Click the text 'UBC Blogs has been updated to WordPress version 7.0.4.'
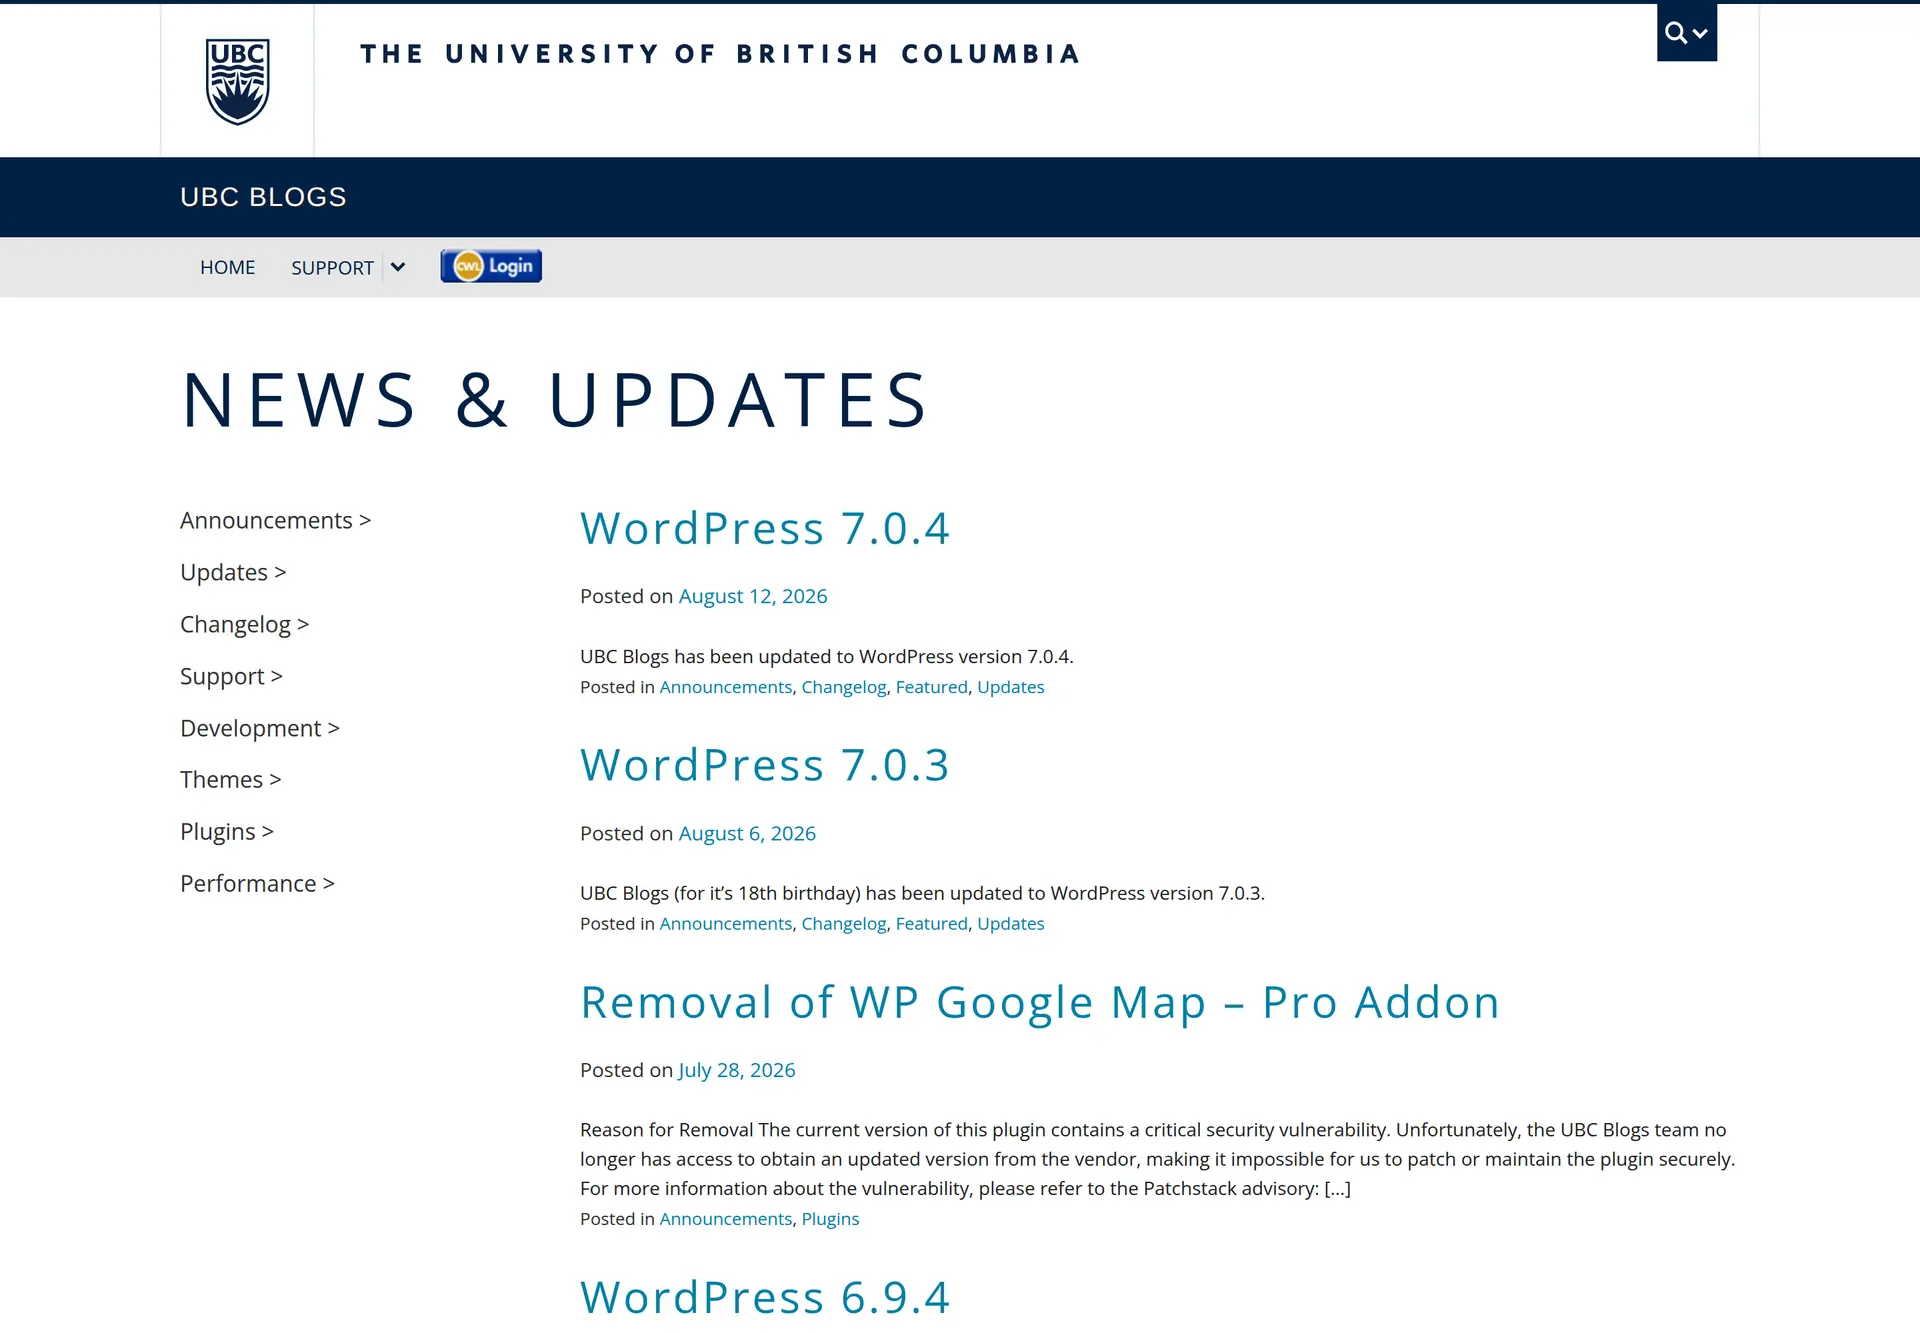1920x1333 pixels. point(826,657)
